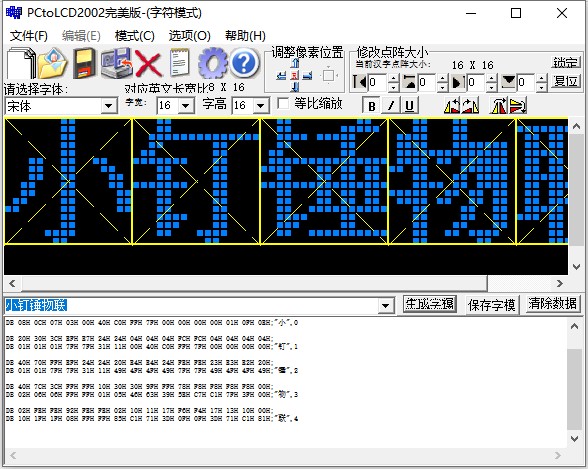Click the shift pixels up arrow icon
This screenshot has width=588, height=469.
pyautogui.click(x=295, y=64)
